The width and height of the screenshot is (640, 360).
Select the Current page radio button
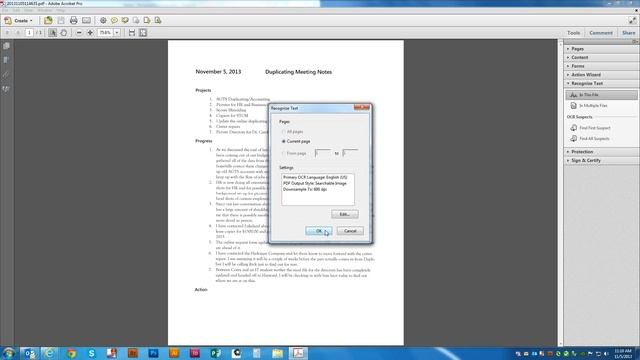(x=284, y=141)
